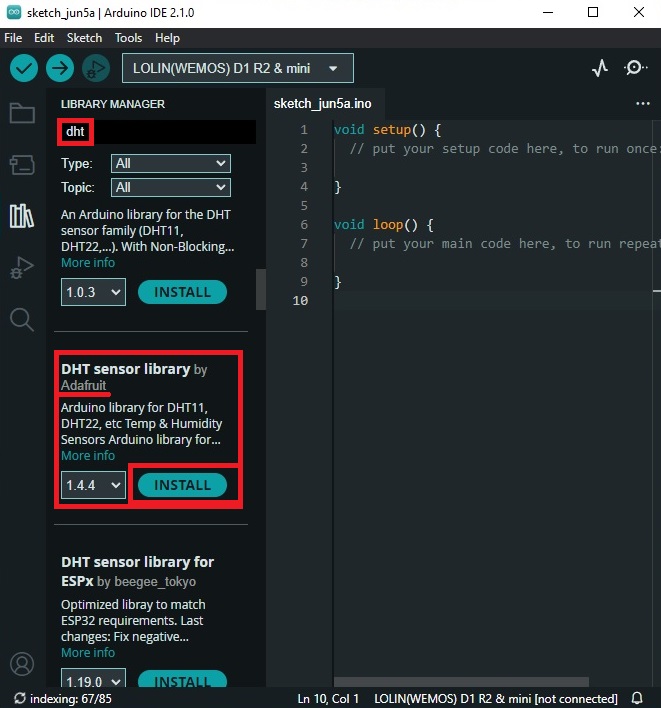Screen dimensions: 661x708
Task: Open the Sketch menu
Action: [x=84, y=37]
